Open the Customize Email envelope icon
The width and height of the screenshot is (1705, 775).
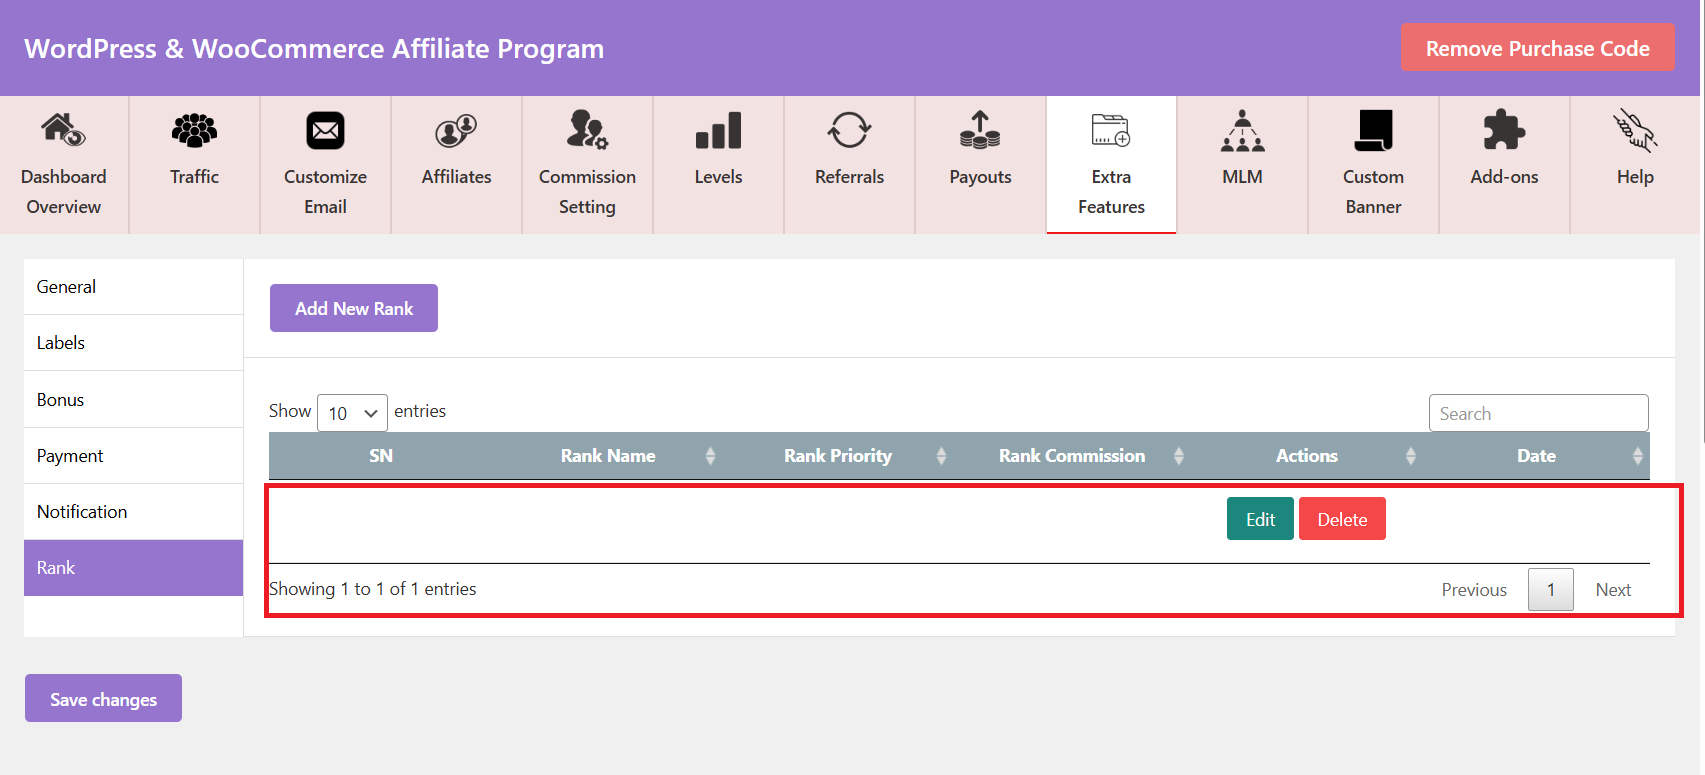coord(325,130)
